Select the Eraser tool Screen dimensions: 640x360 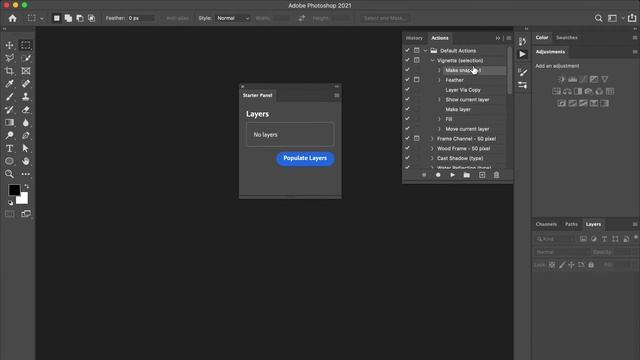(x=26, y=109)
